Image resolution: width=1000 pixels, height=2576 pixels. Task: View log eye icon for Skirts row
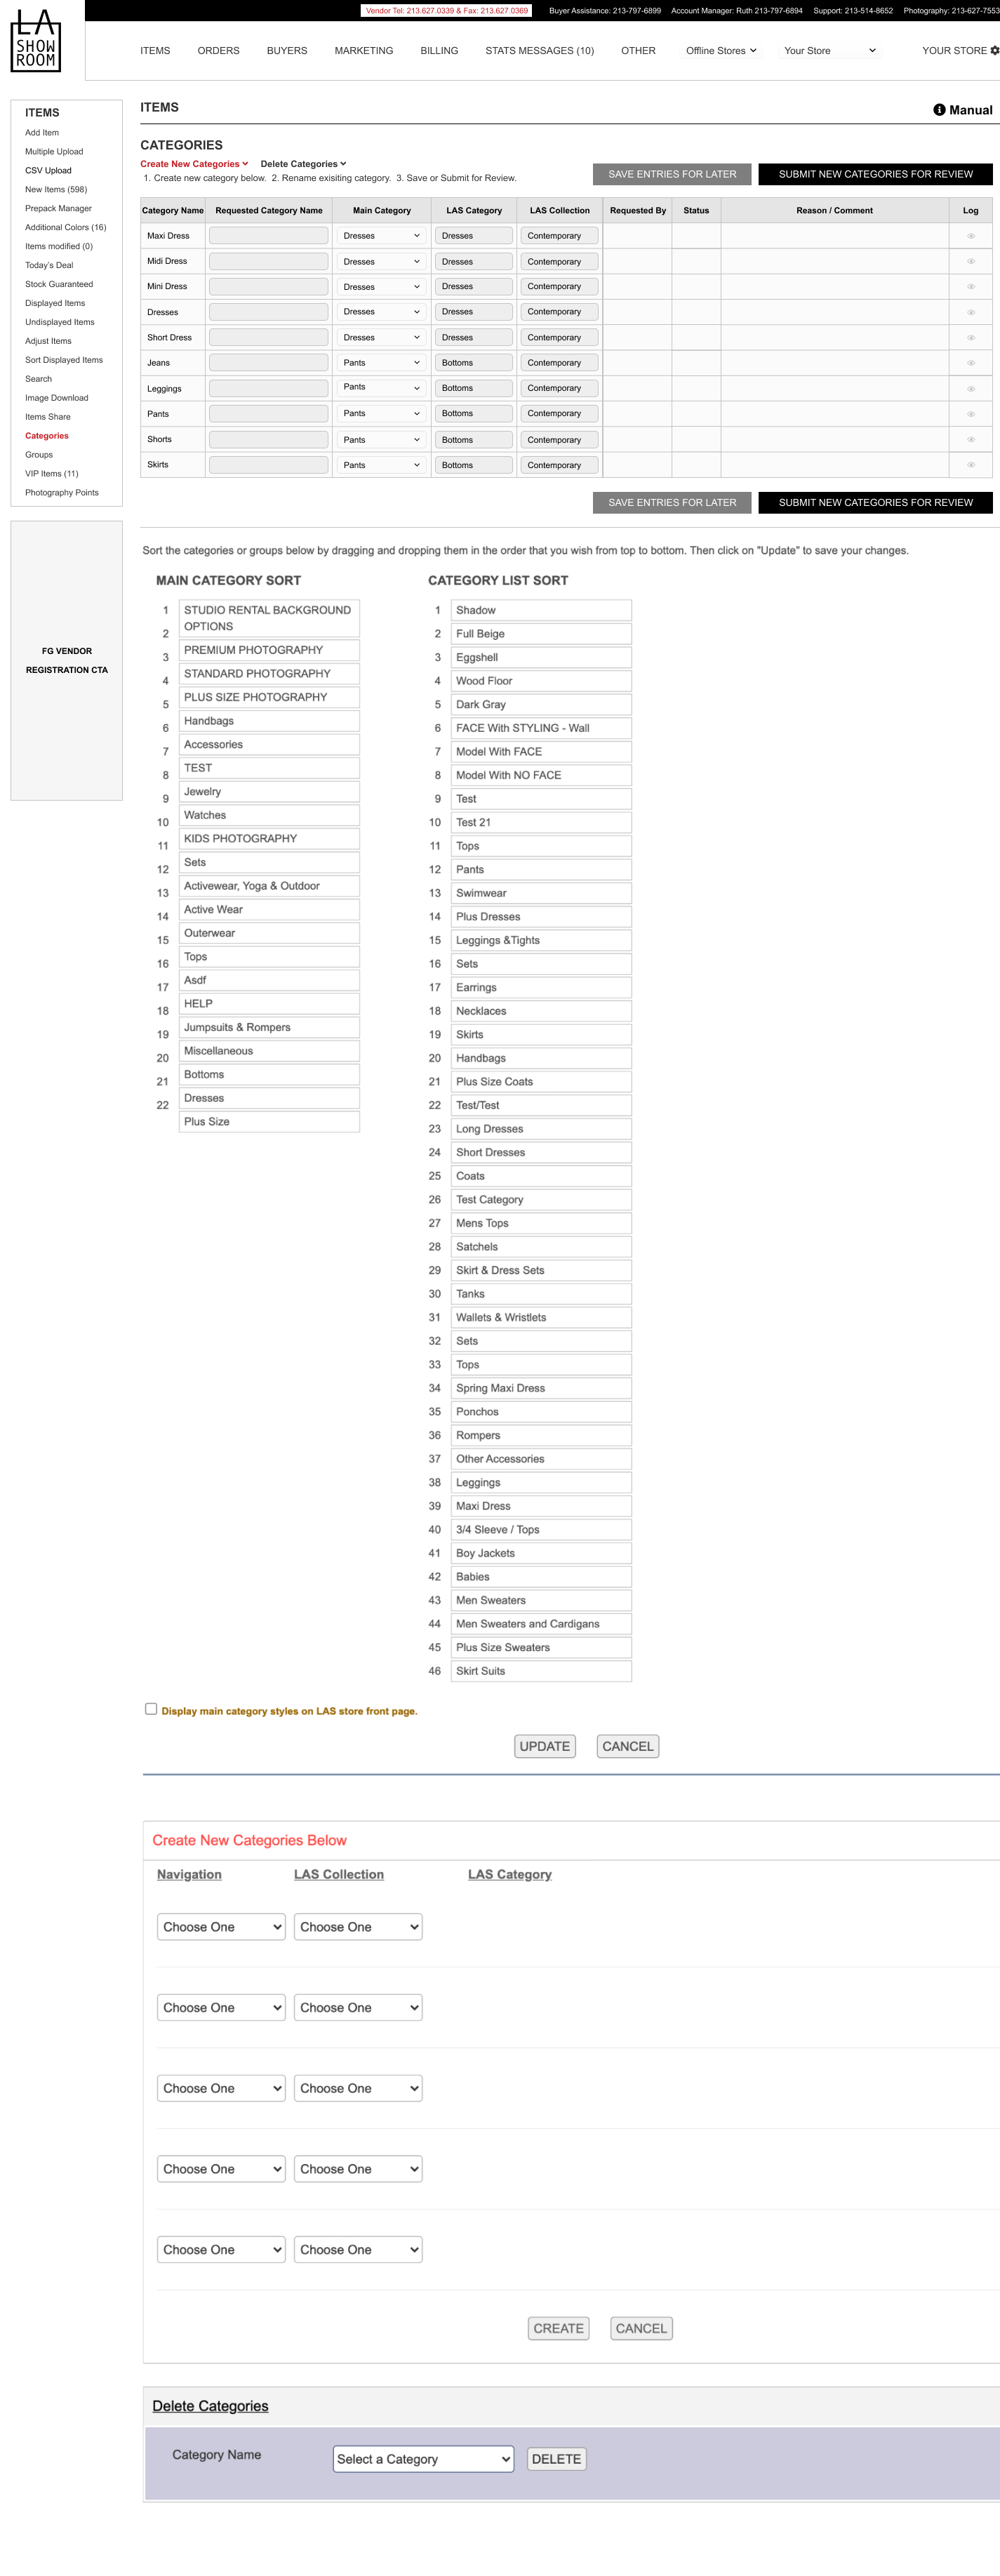click(x=970, y=465)
